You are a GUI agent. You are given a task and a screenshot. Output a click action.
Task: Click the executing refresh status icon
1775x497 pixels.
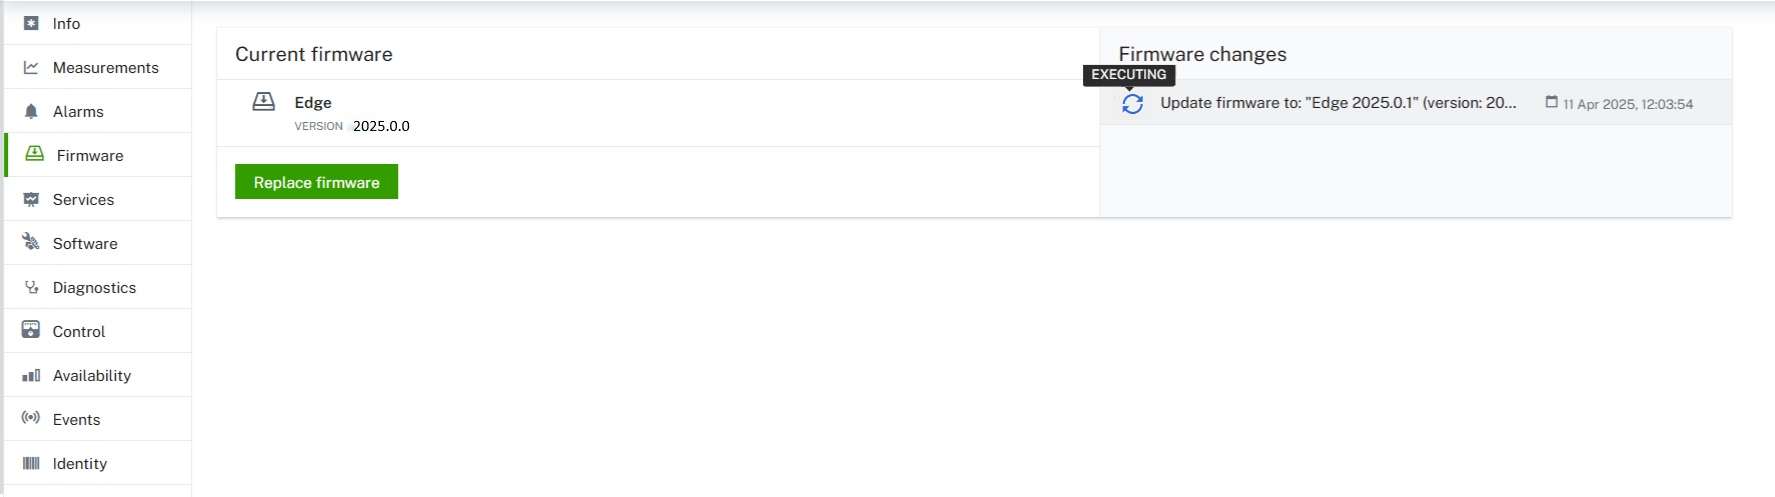1132,104
